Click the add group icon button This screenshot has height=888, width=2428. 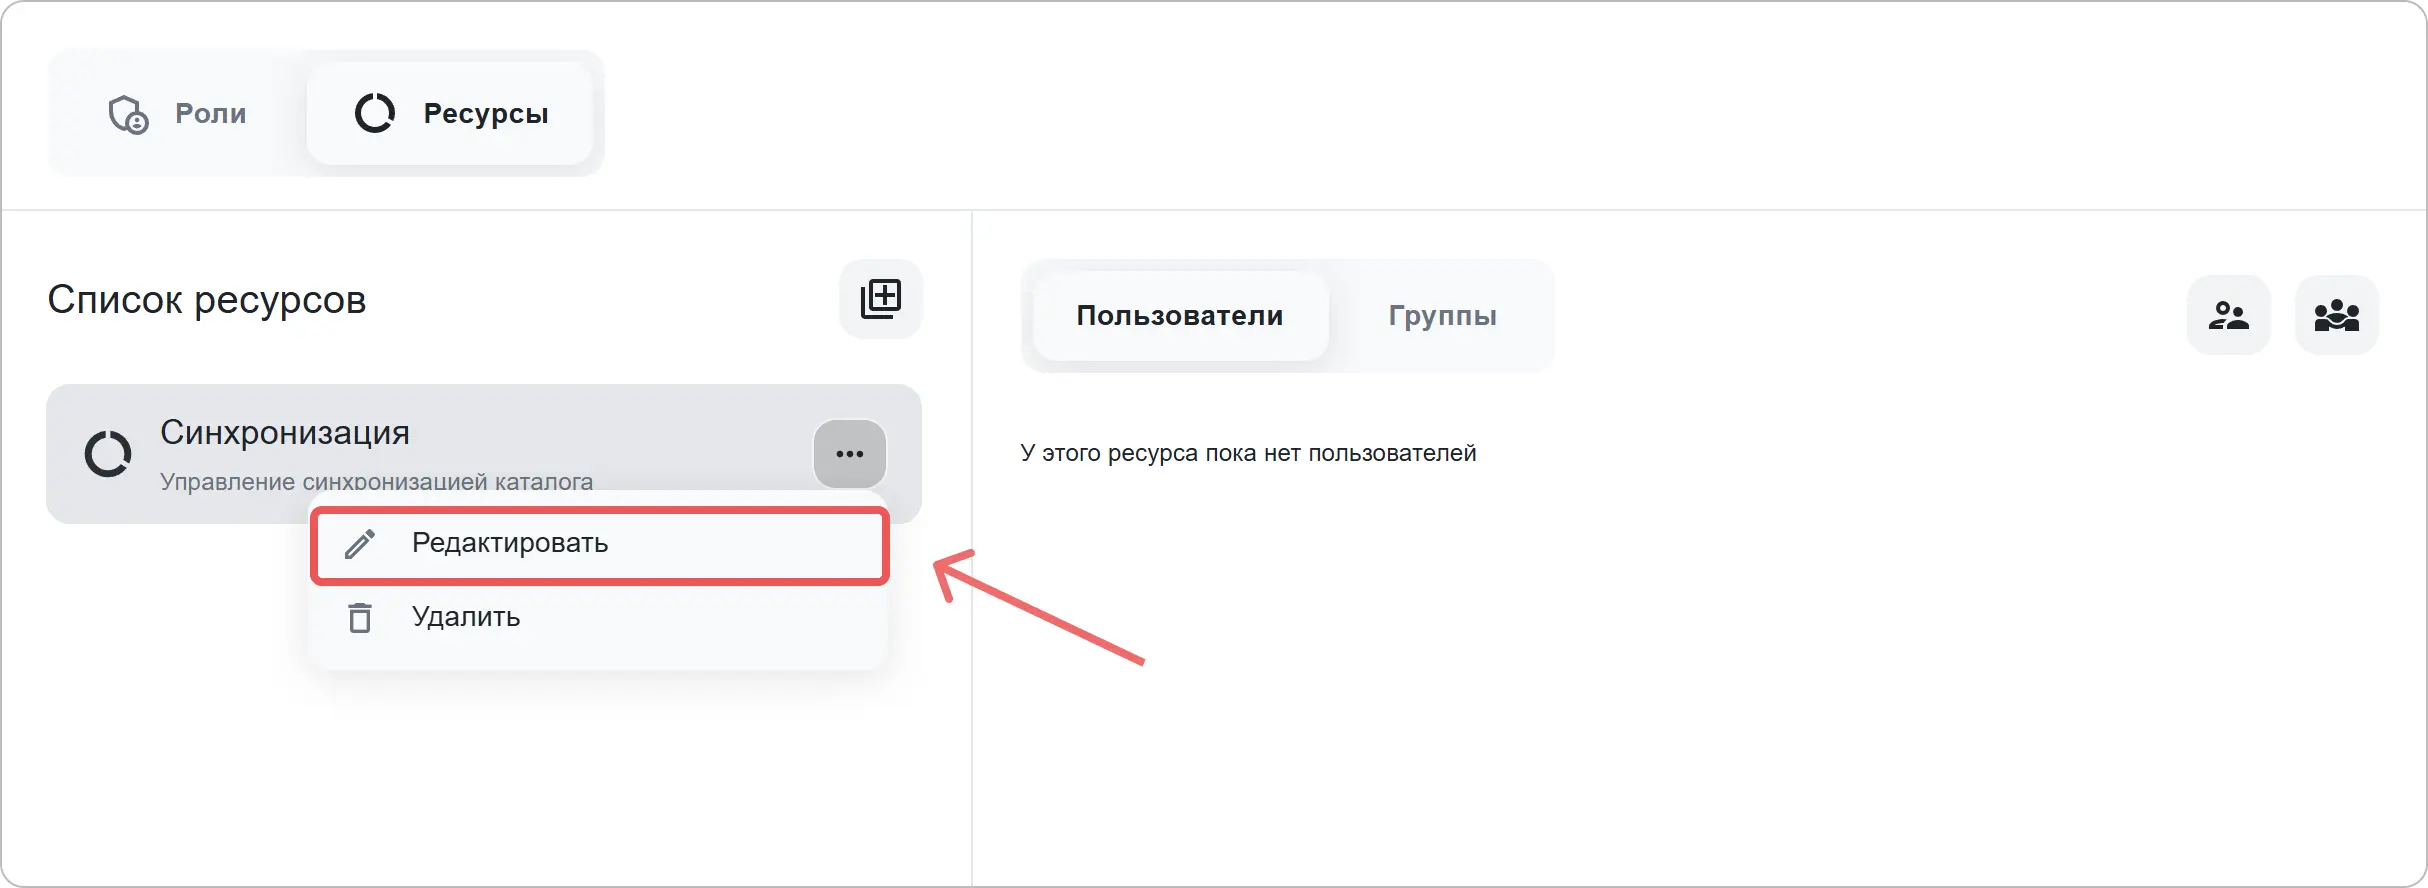click(x=2337, y=315)
